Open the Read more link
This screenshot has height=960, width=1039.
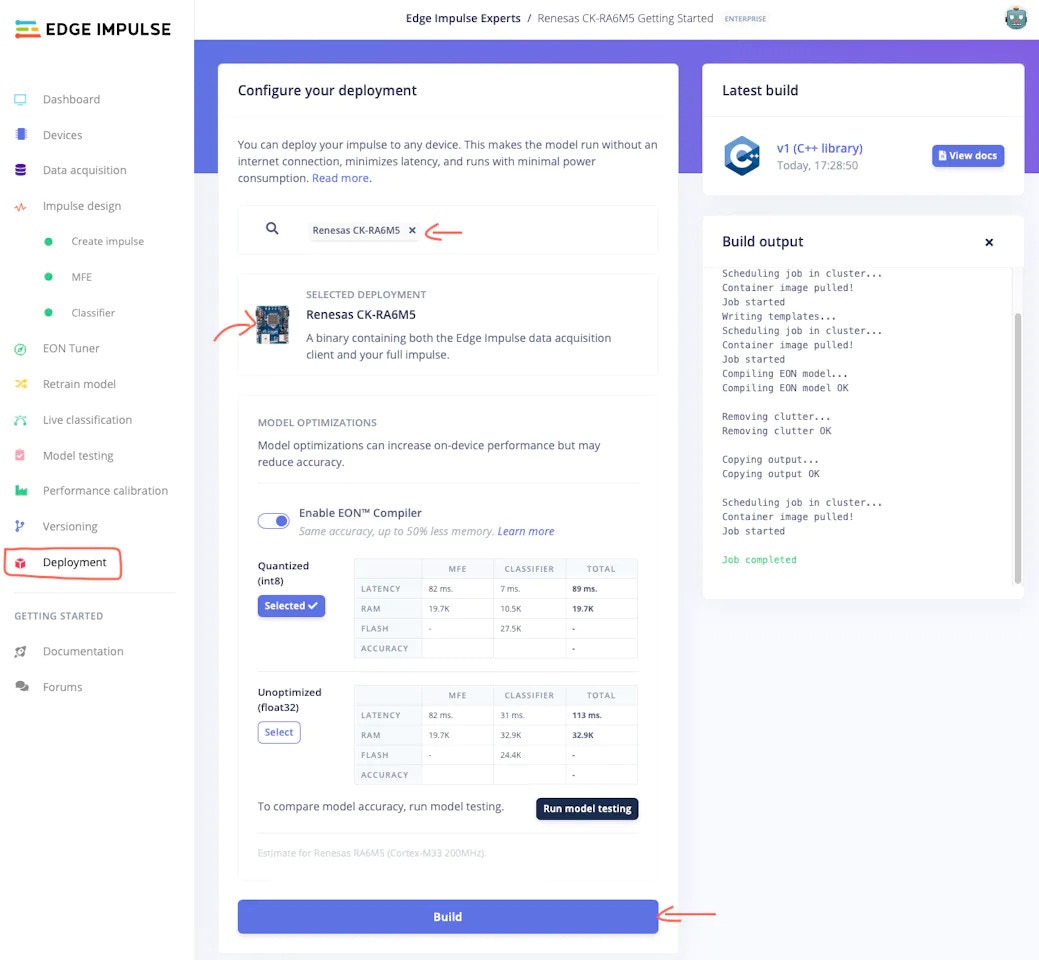tap(340, 178)
